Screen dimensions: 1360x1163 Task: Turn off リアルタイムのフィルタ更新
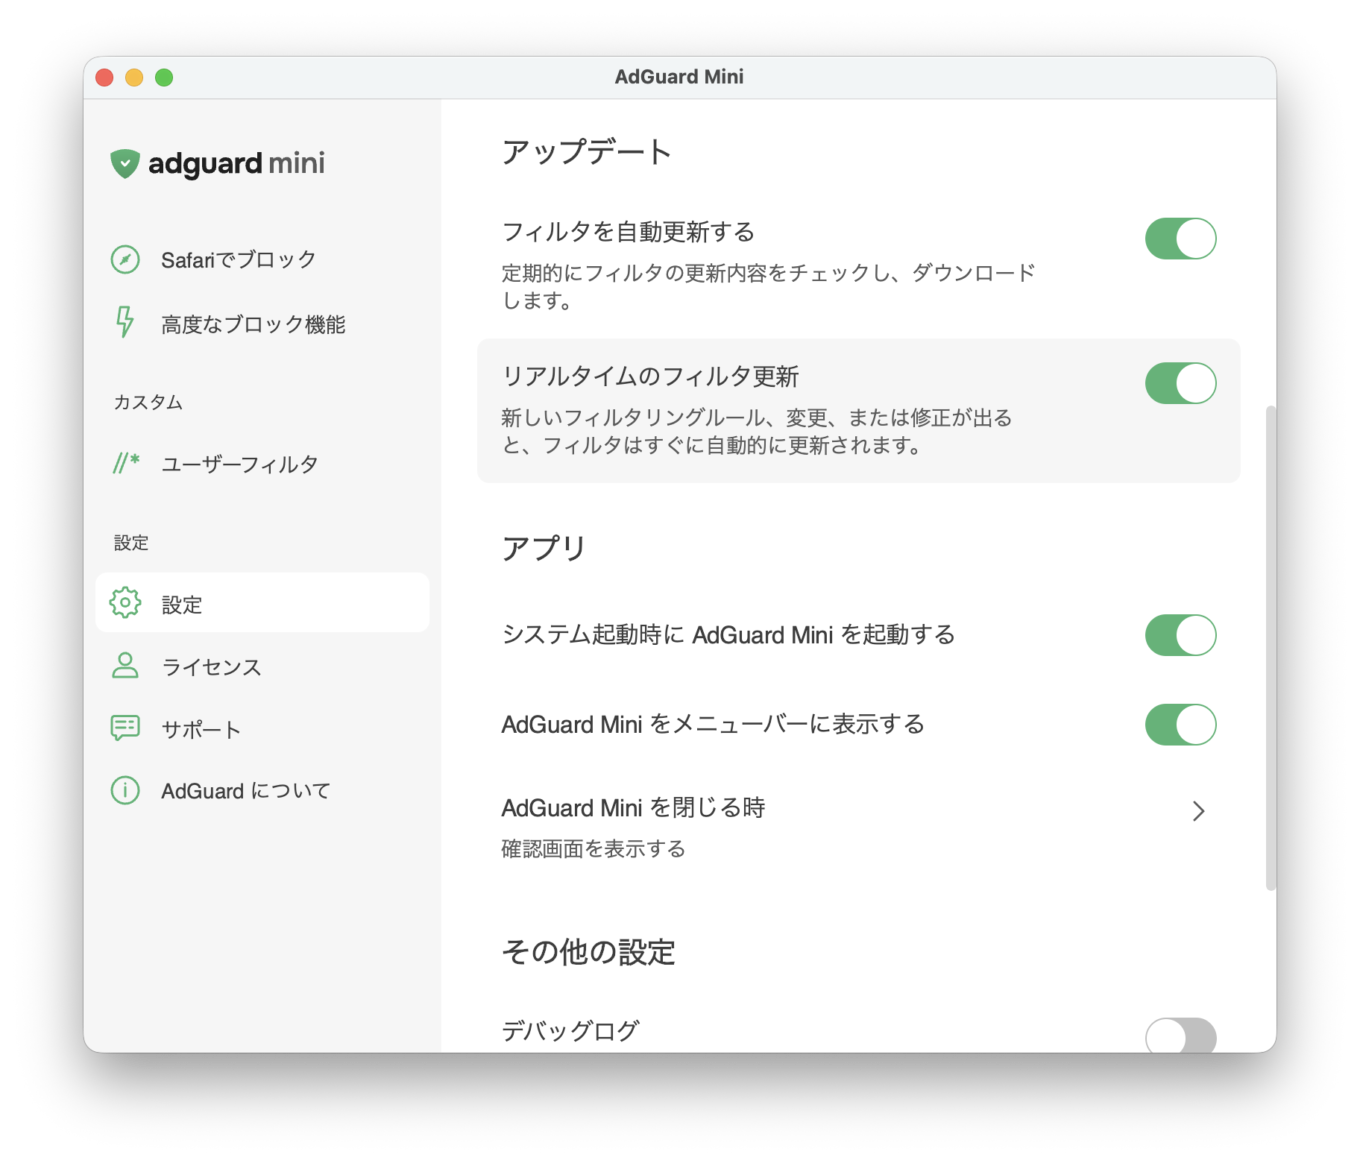pyautogui.click(x=1181, y=383)
